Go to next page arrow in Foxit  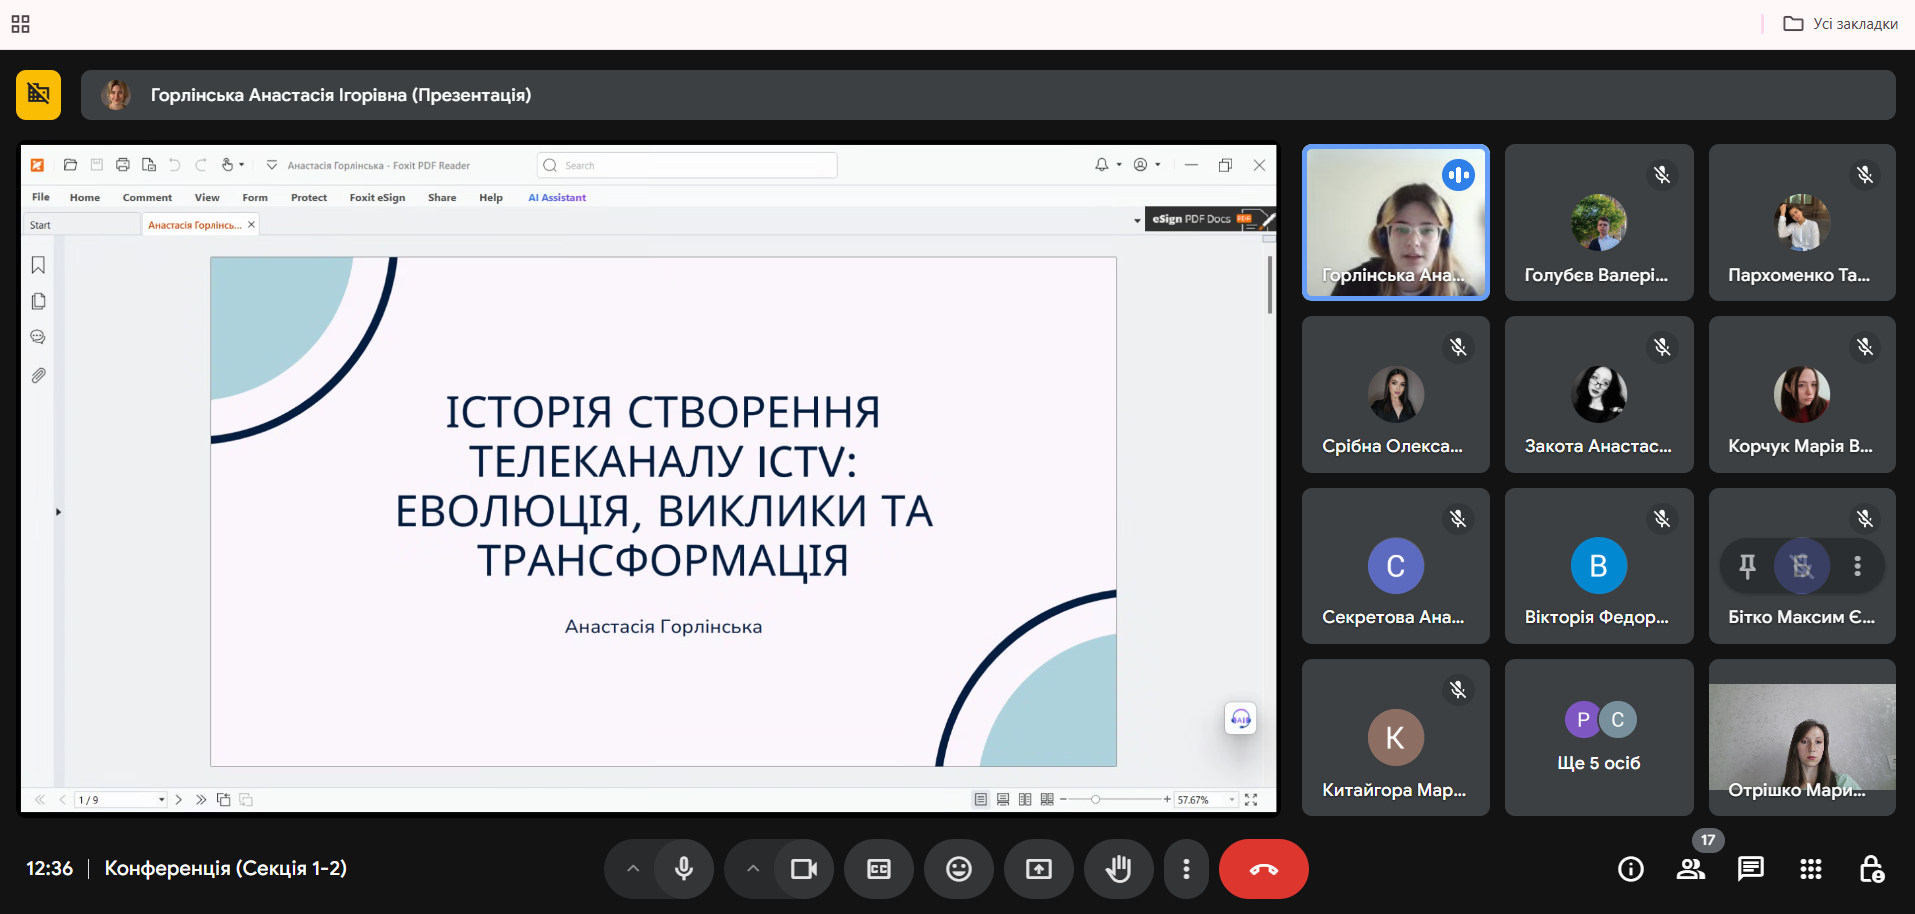coord(179,800)
